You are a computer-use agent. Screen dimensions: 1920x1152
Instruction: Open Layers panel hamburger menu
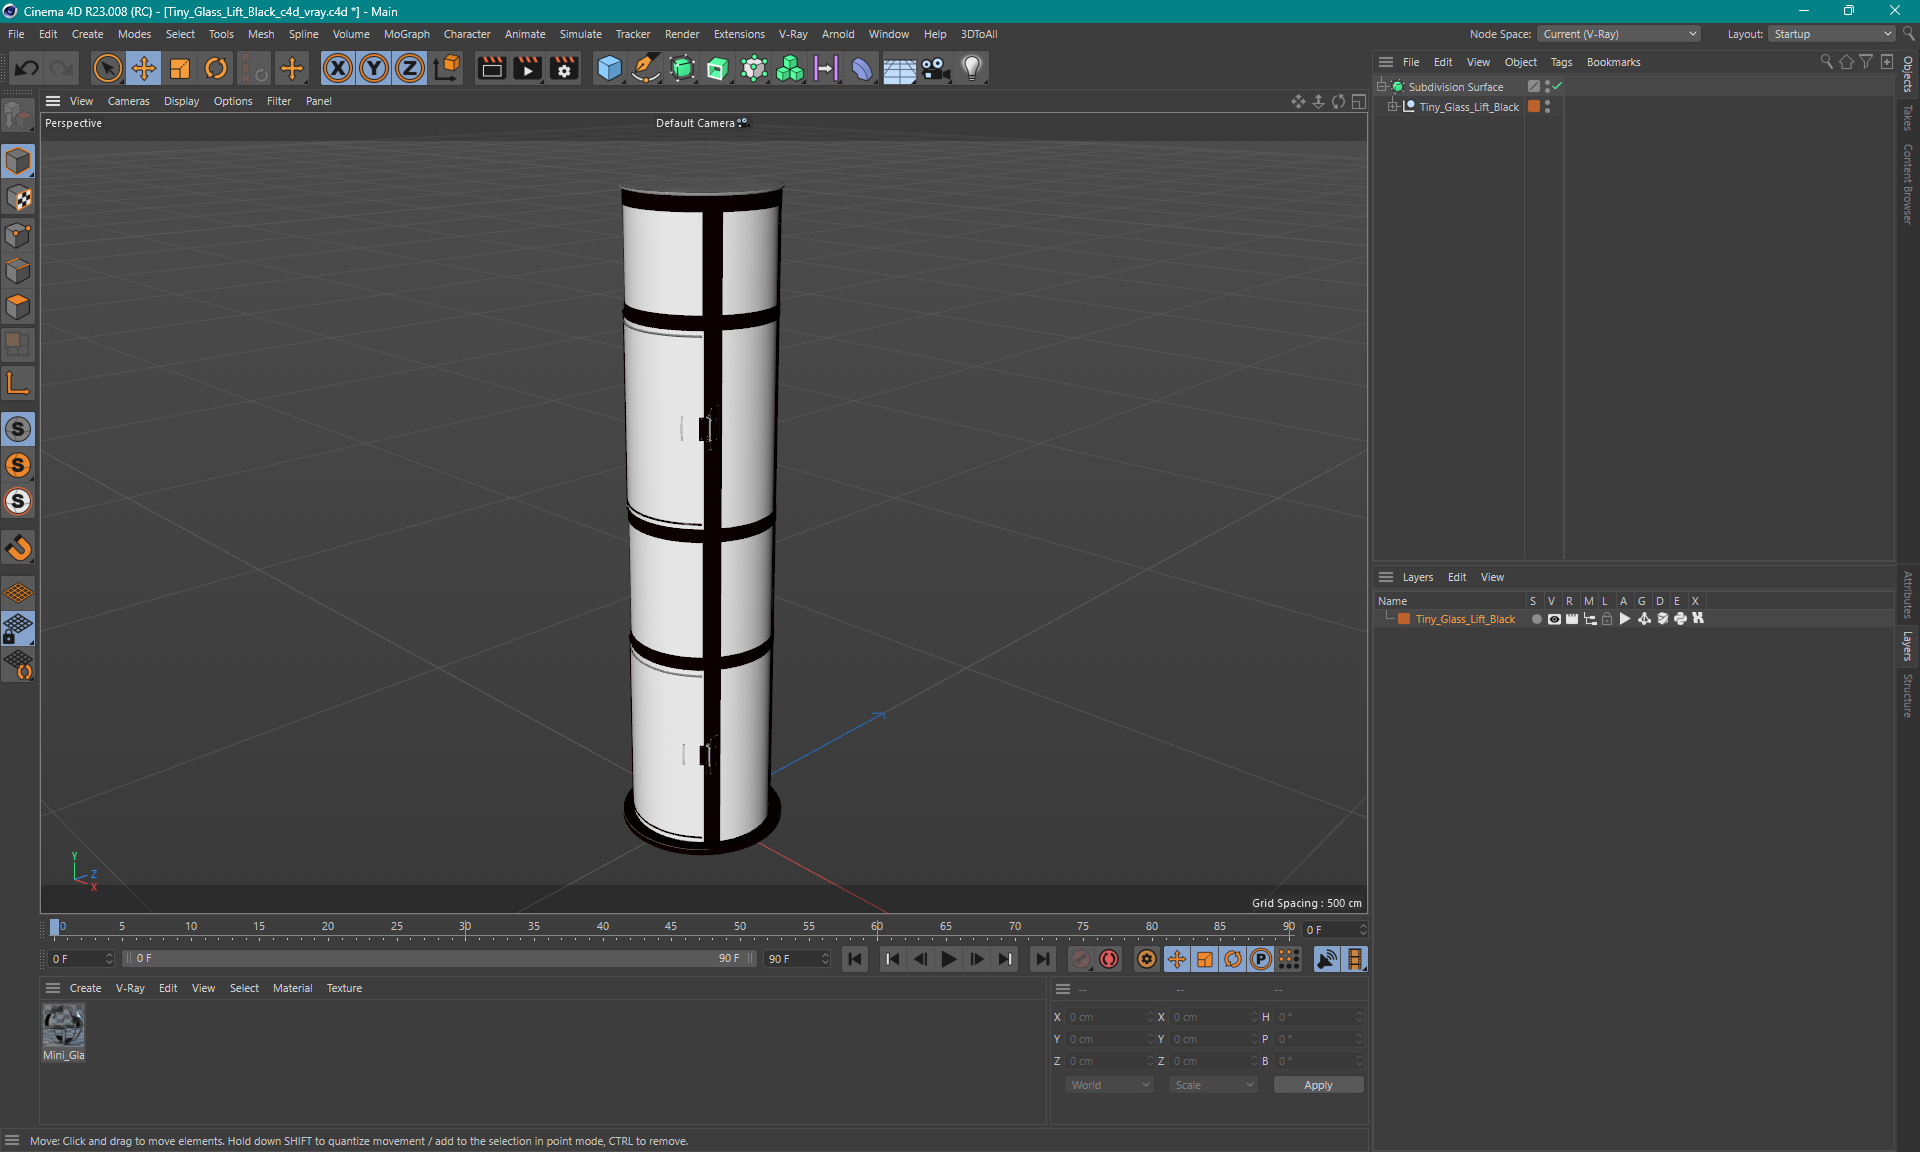[x=1386, y=577]
